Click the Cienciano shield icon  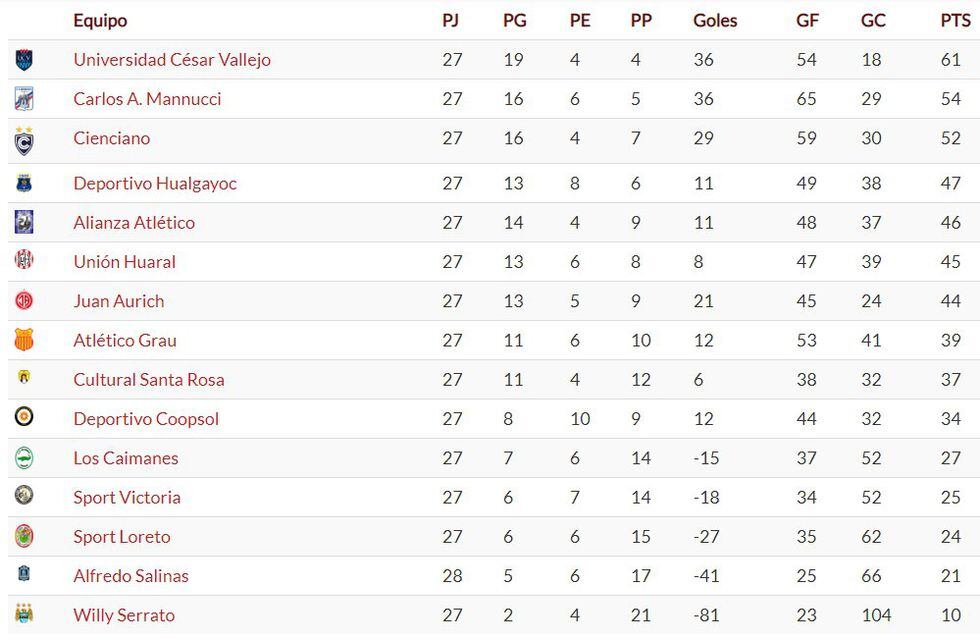click(x=24, y=140)
